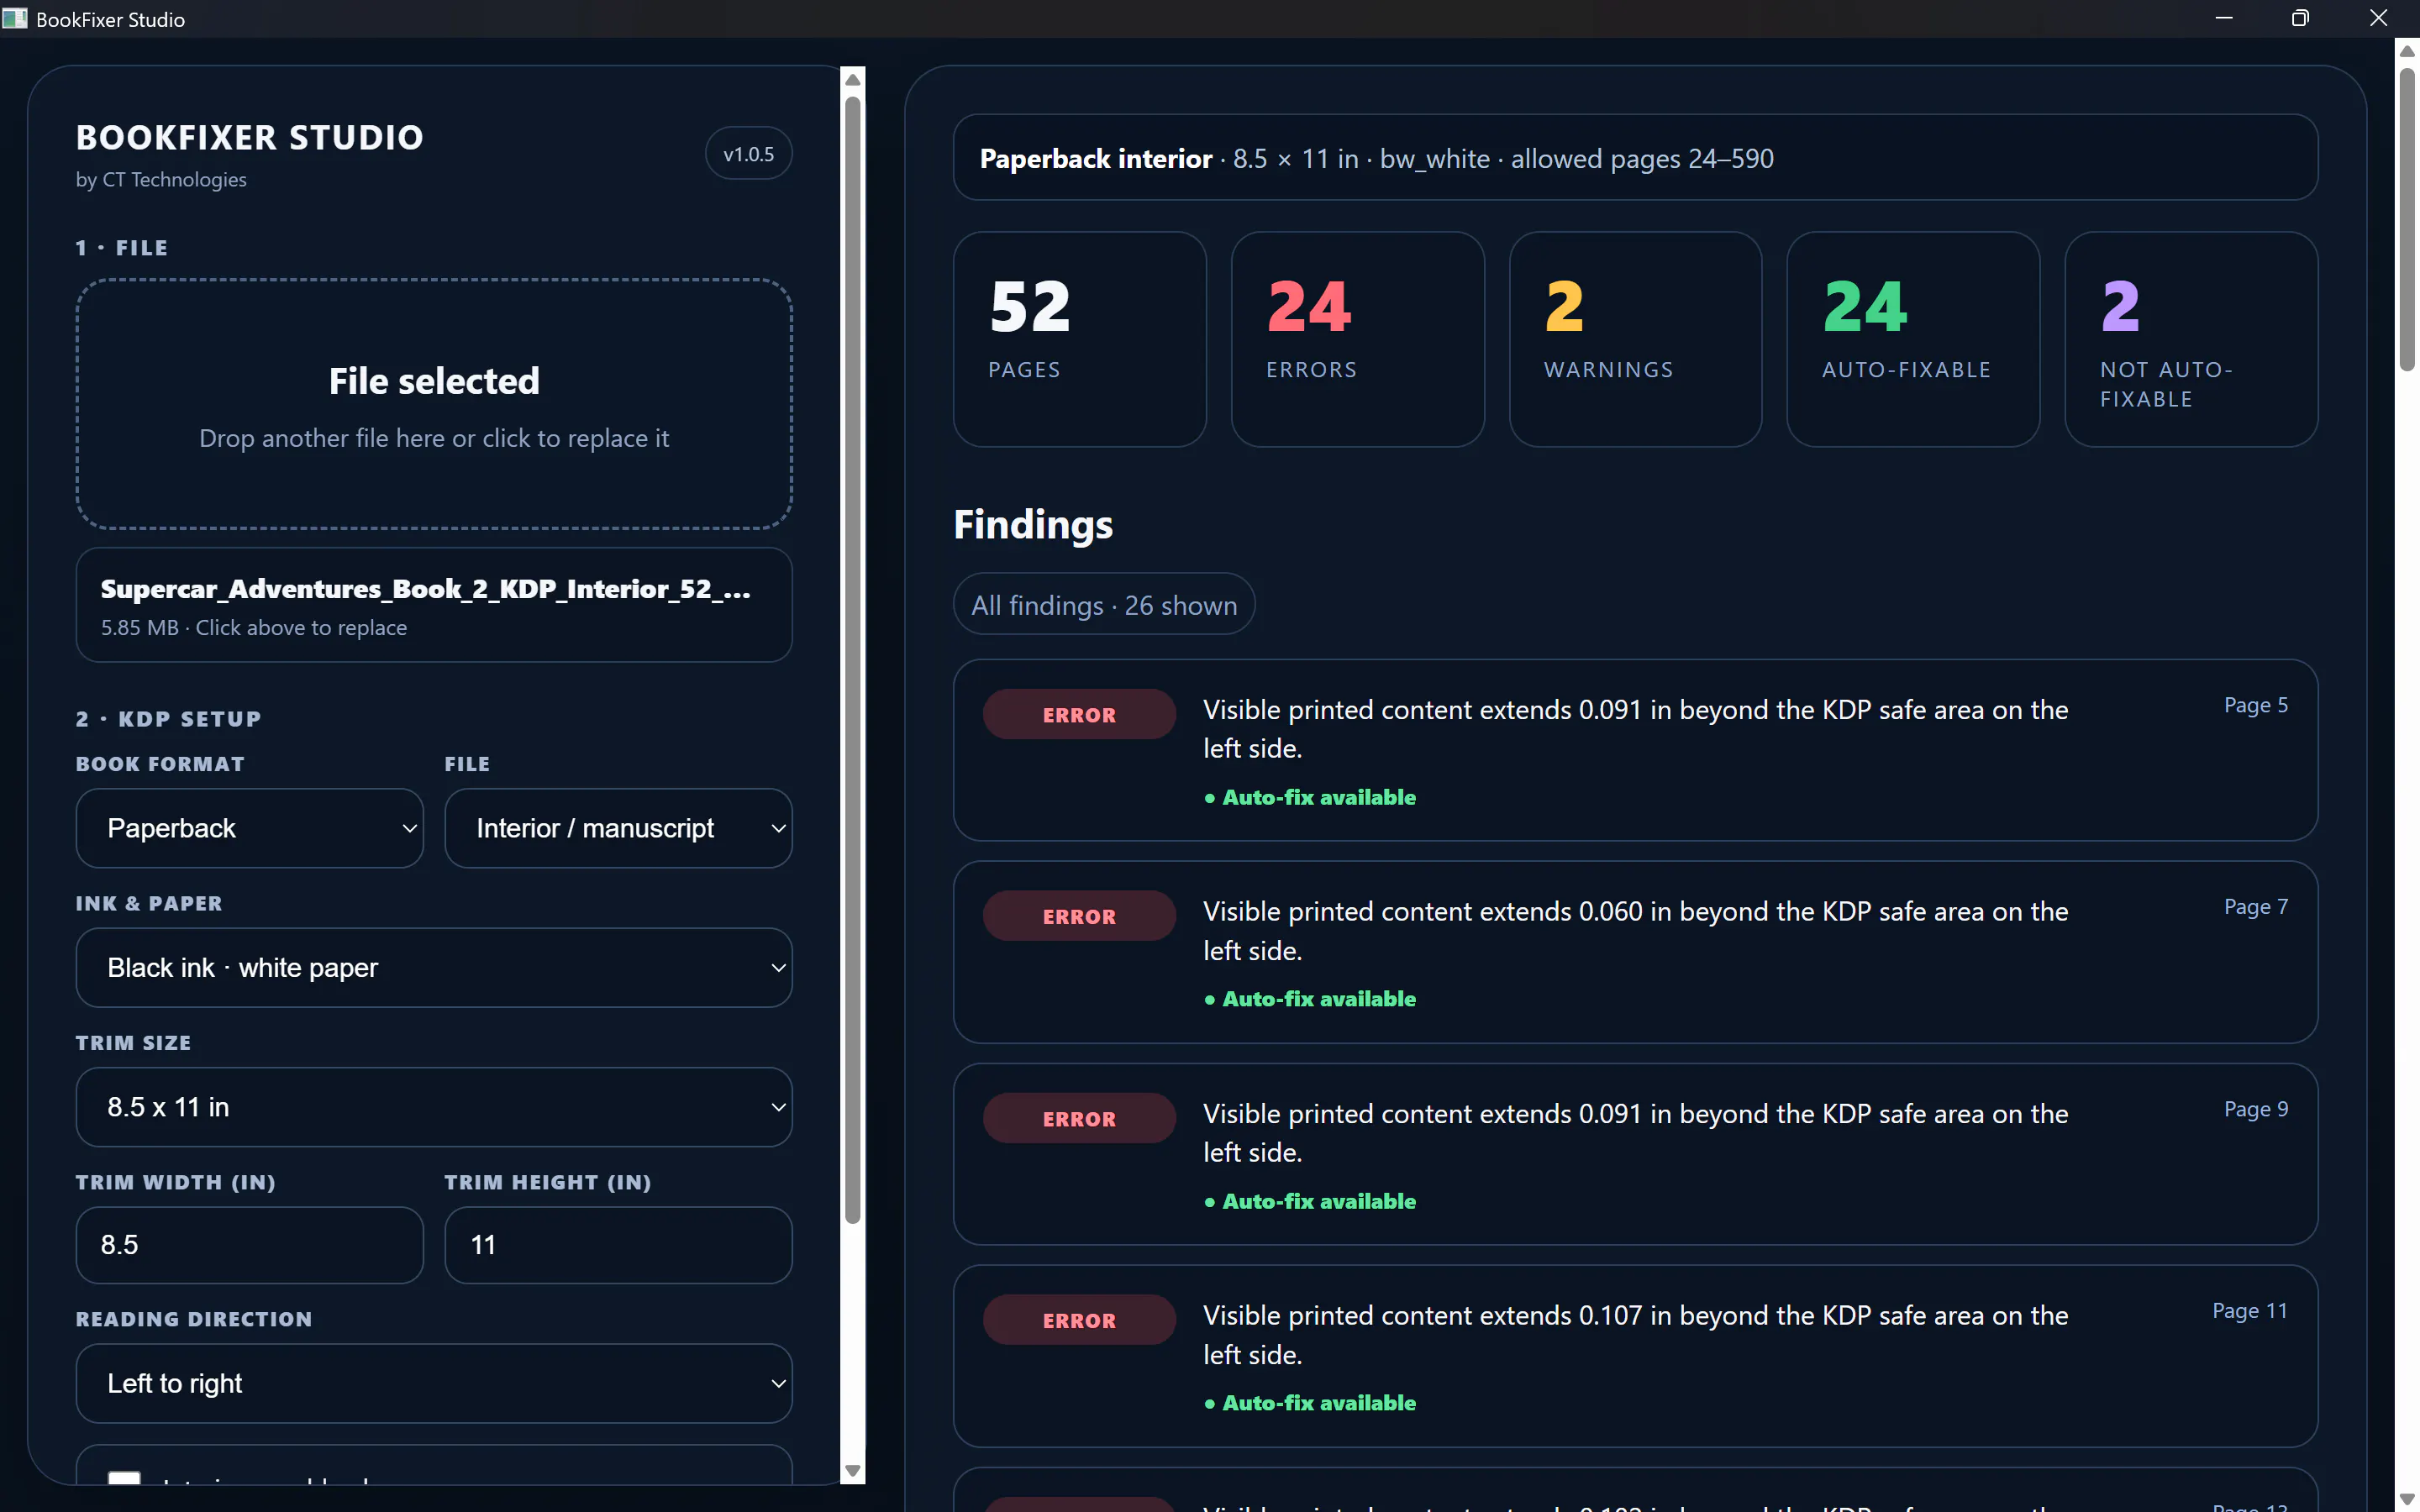Click the down arrow of the left panel scrollbar
The image size is (2420, 1512).
pos(852,1470)
